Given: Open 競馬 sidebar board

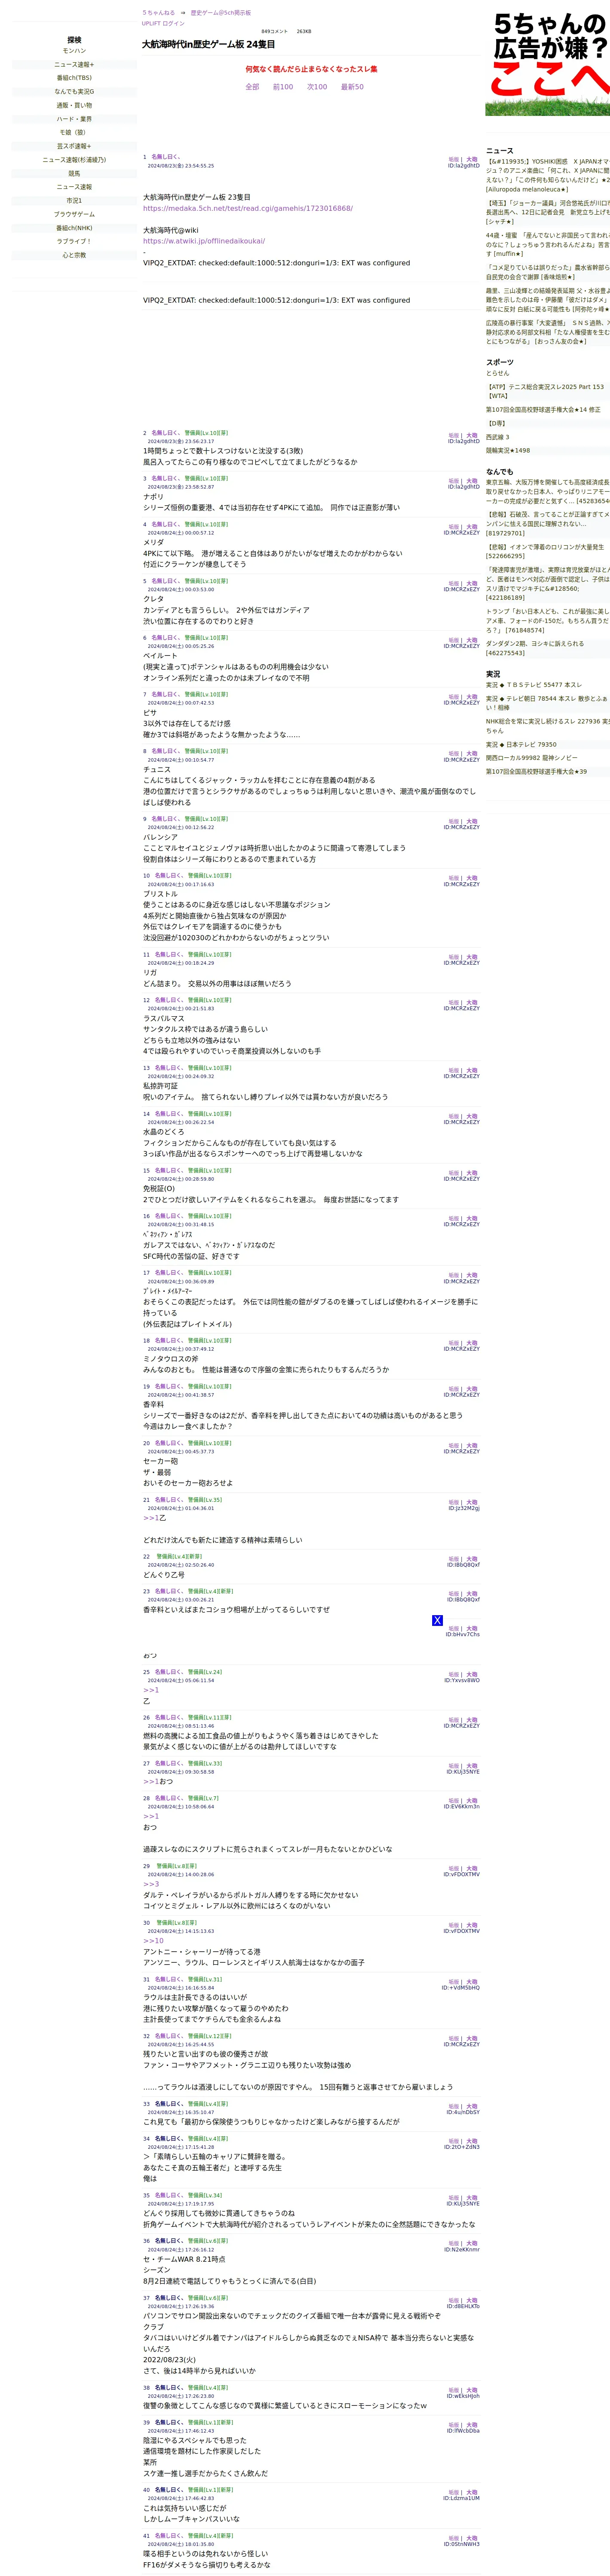Looking at the screenshot, I should [74, 173].
